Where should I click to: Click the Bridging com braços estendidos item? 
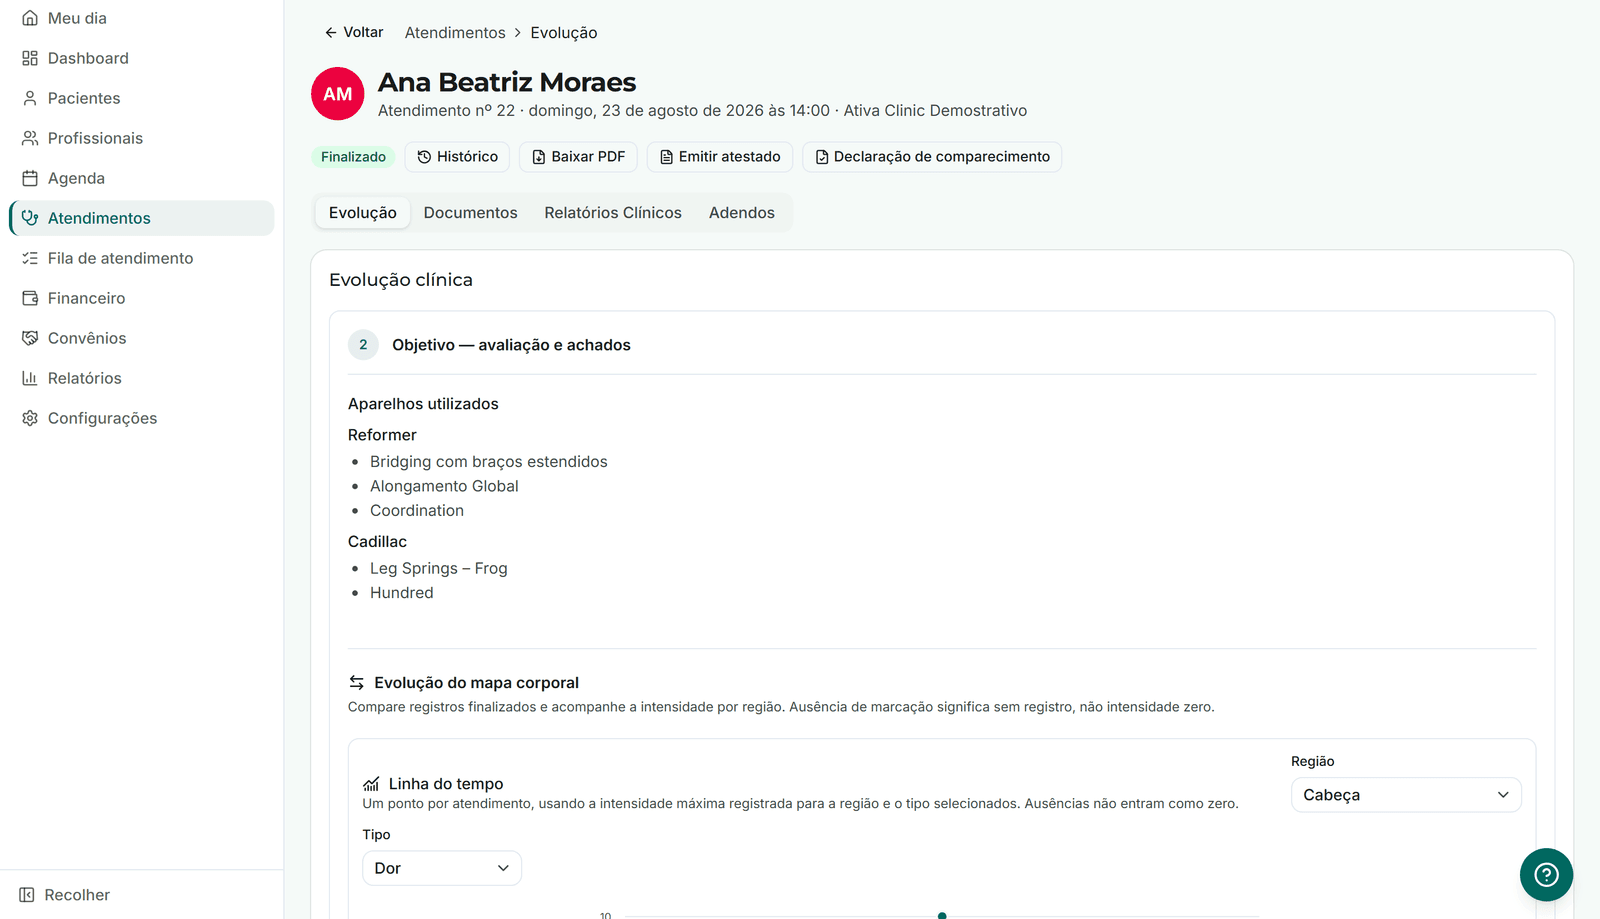489,462
